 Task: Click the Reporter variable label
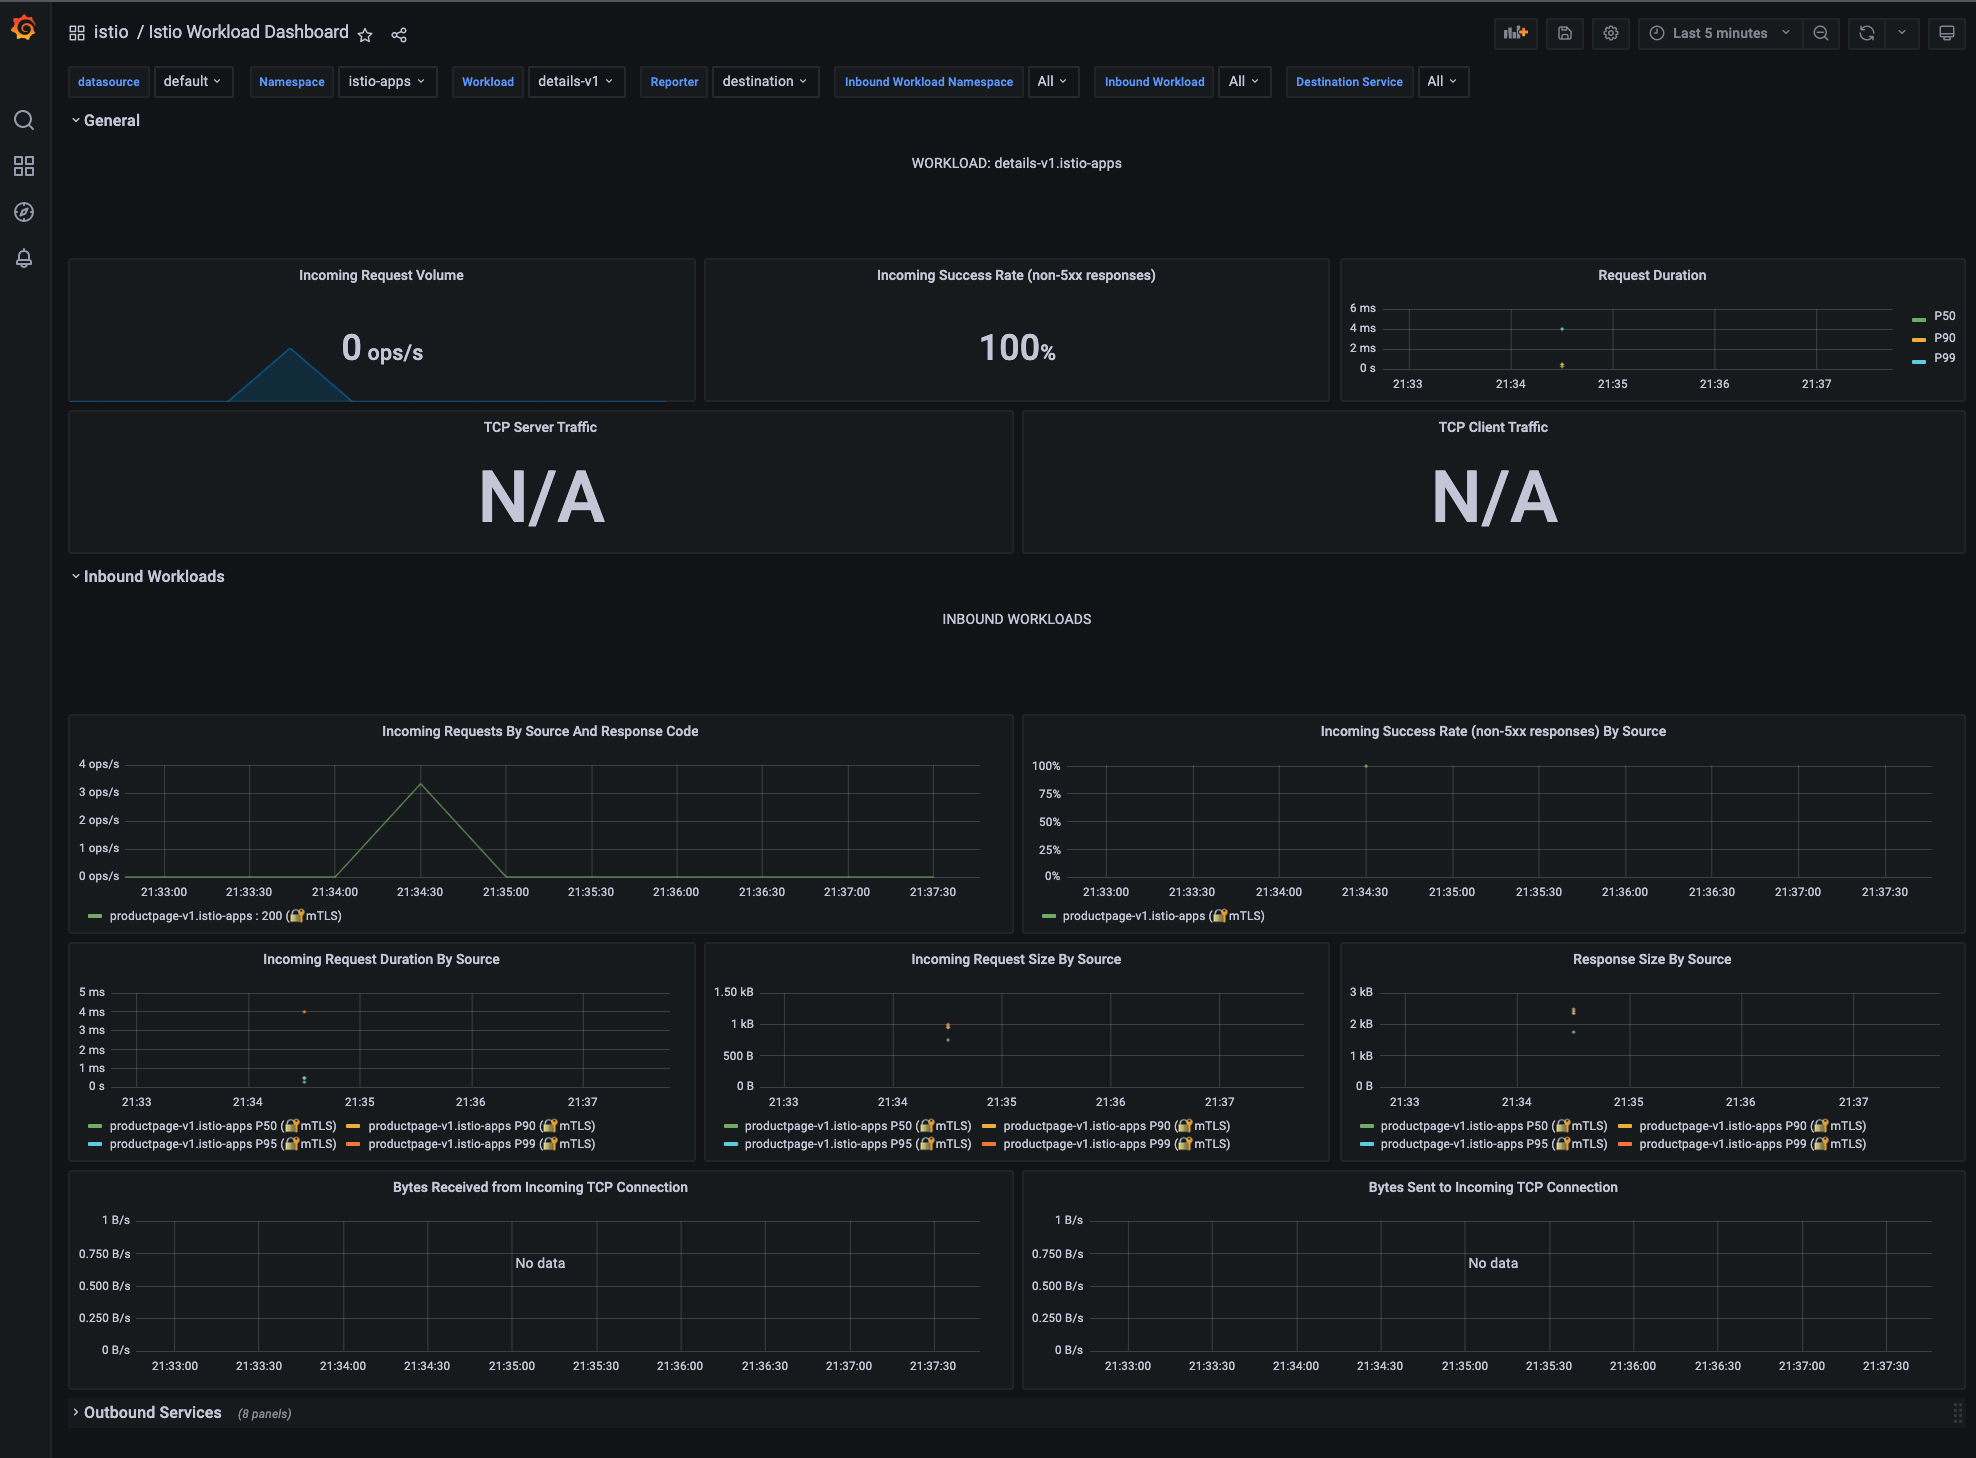pos(674,81)
